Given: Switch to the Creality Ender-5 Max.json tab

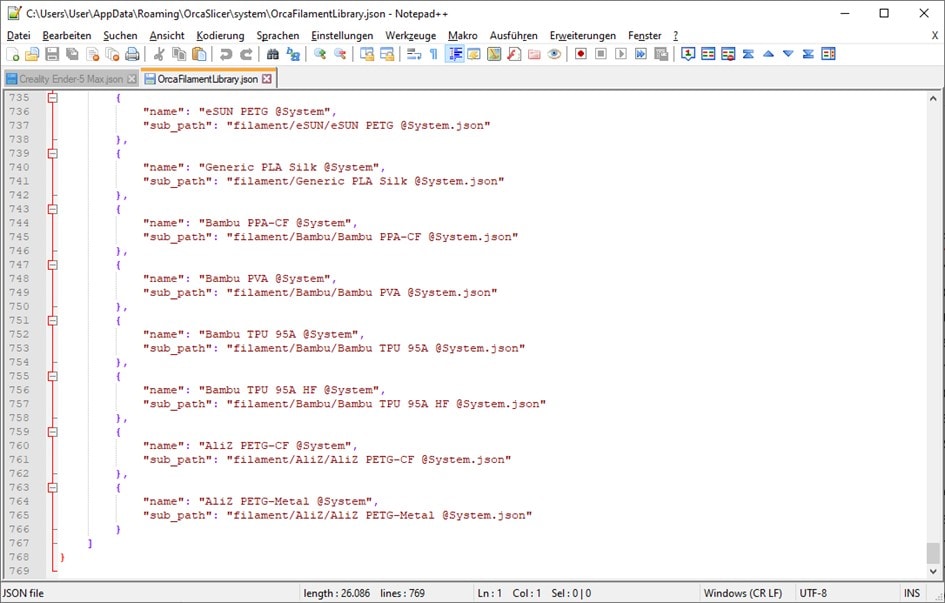Looking at the screenshot, I should click(x=64, y=79).
